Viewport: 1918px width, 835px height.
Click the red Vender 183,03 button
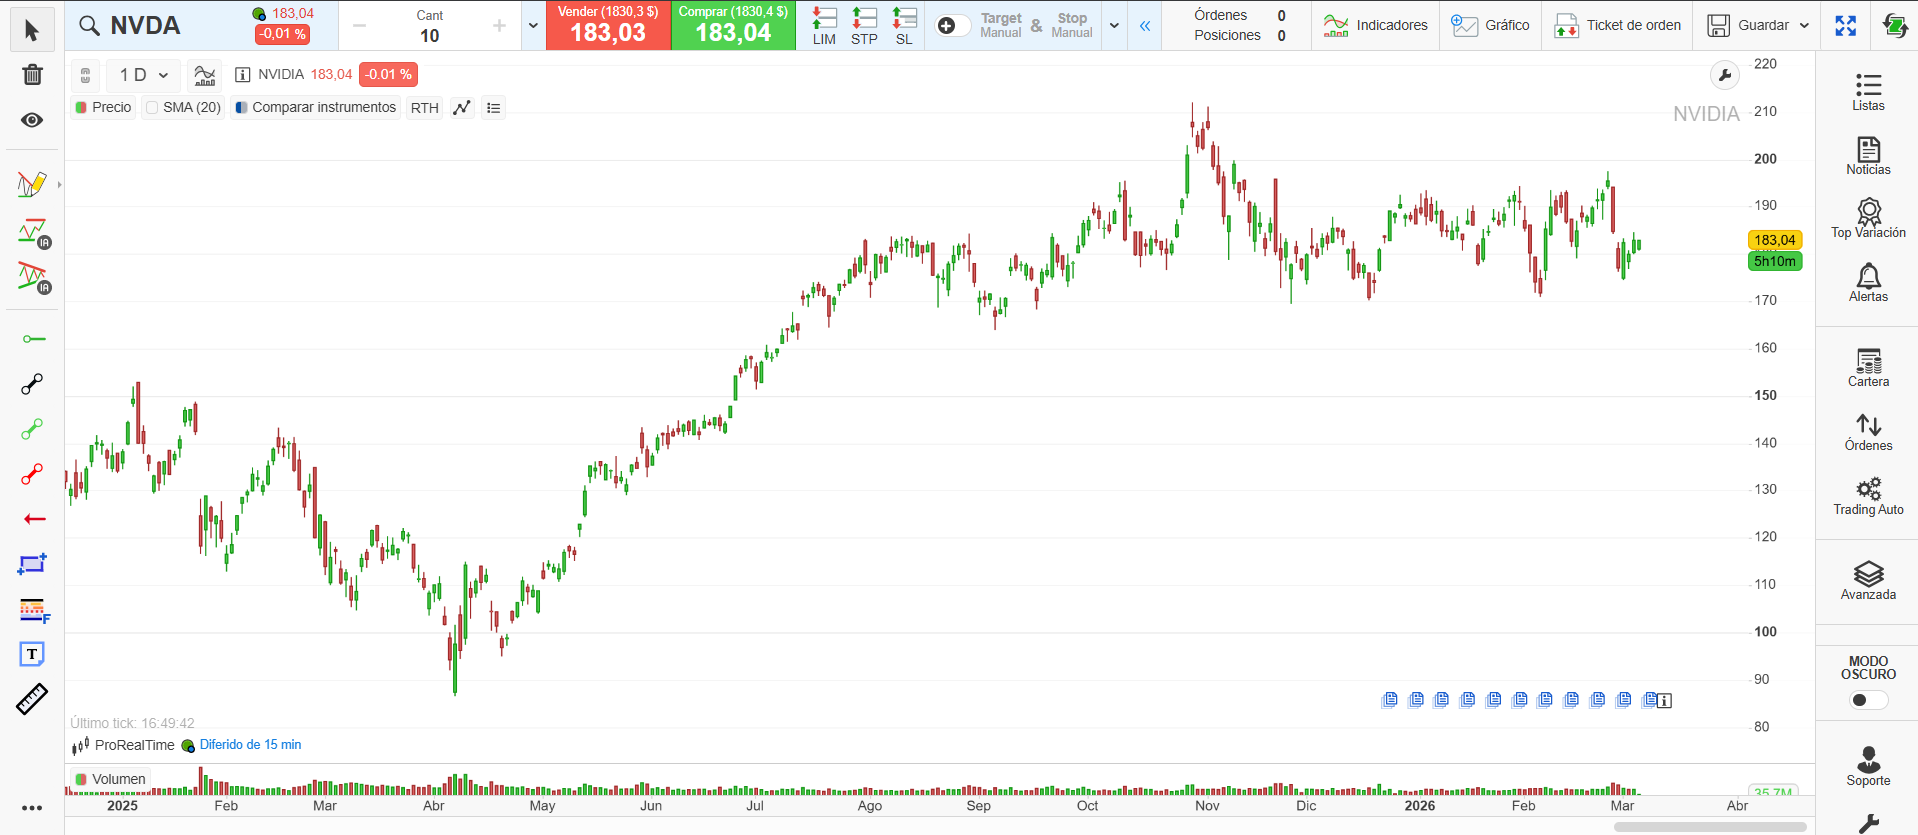point(608,26)
